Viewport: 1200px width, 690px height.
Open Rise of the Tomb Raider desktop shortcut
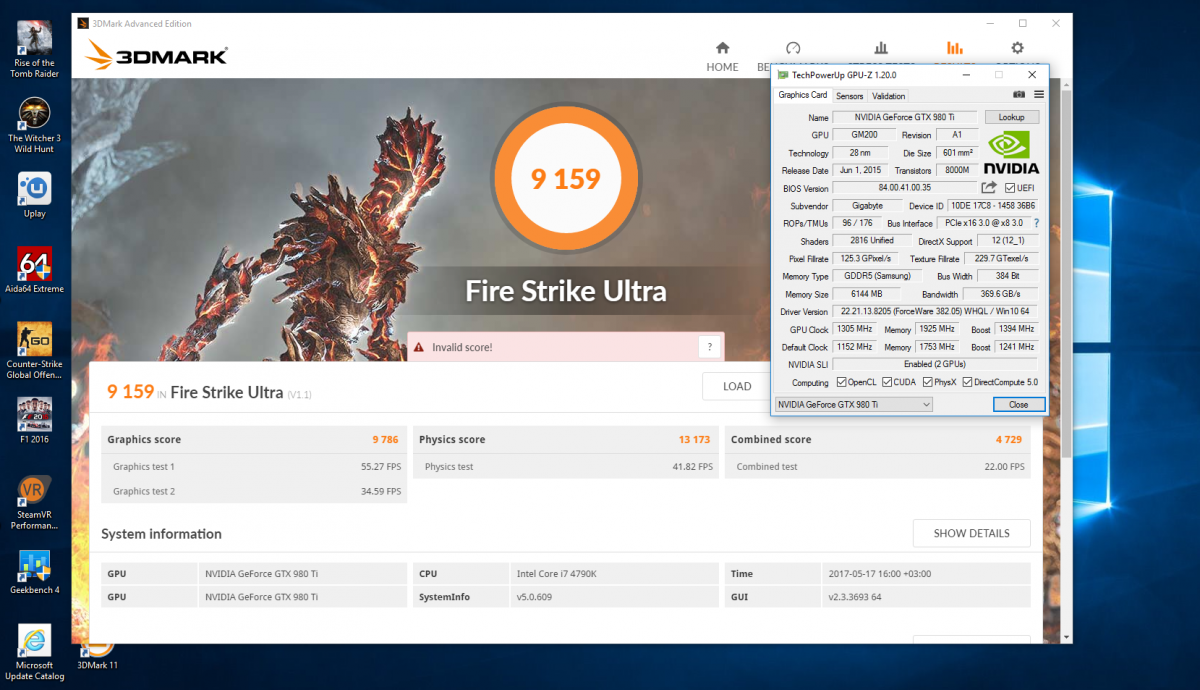click(x=34, y=48)
